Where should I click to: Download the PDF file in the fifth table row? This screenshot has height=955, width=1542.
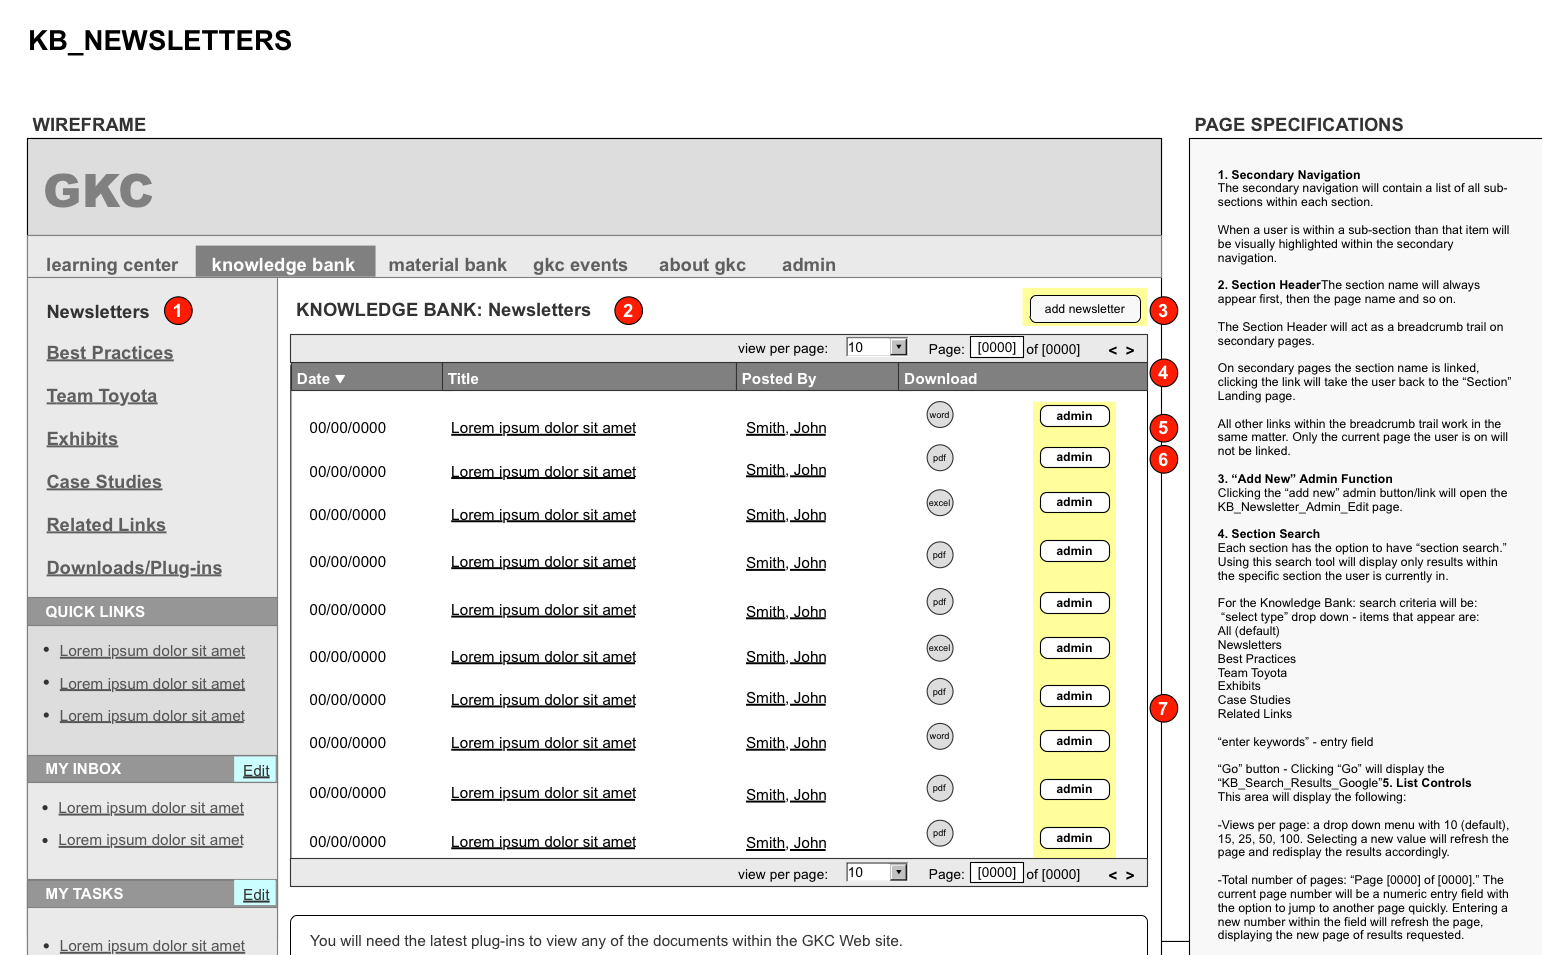[x=939, y=602]
